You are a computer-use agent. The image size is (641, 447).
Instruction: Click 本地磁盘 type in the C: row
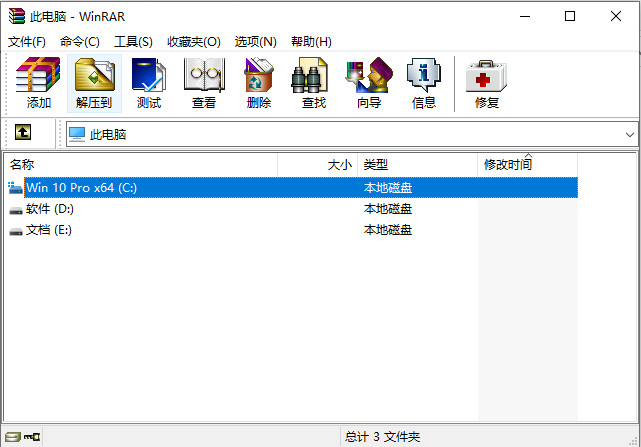388,188
